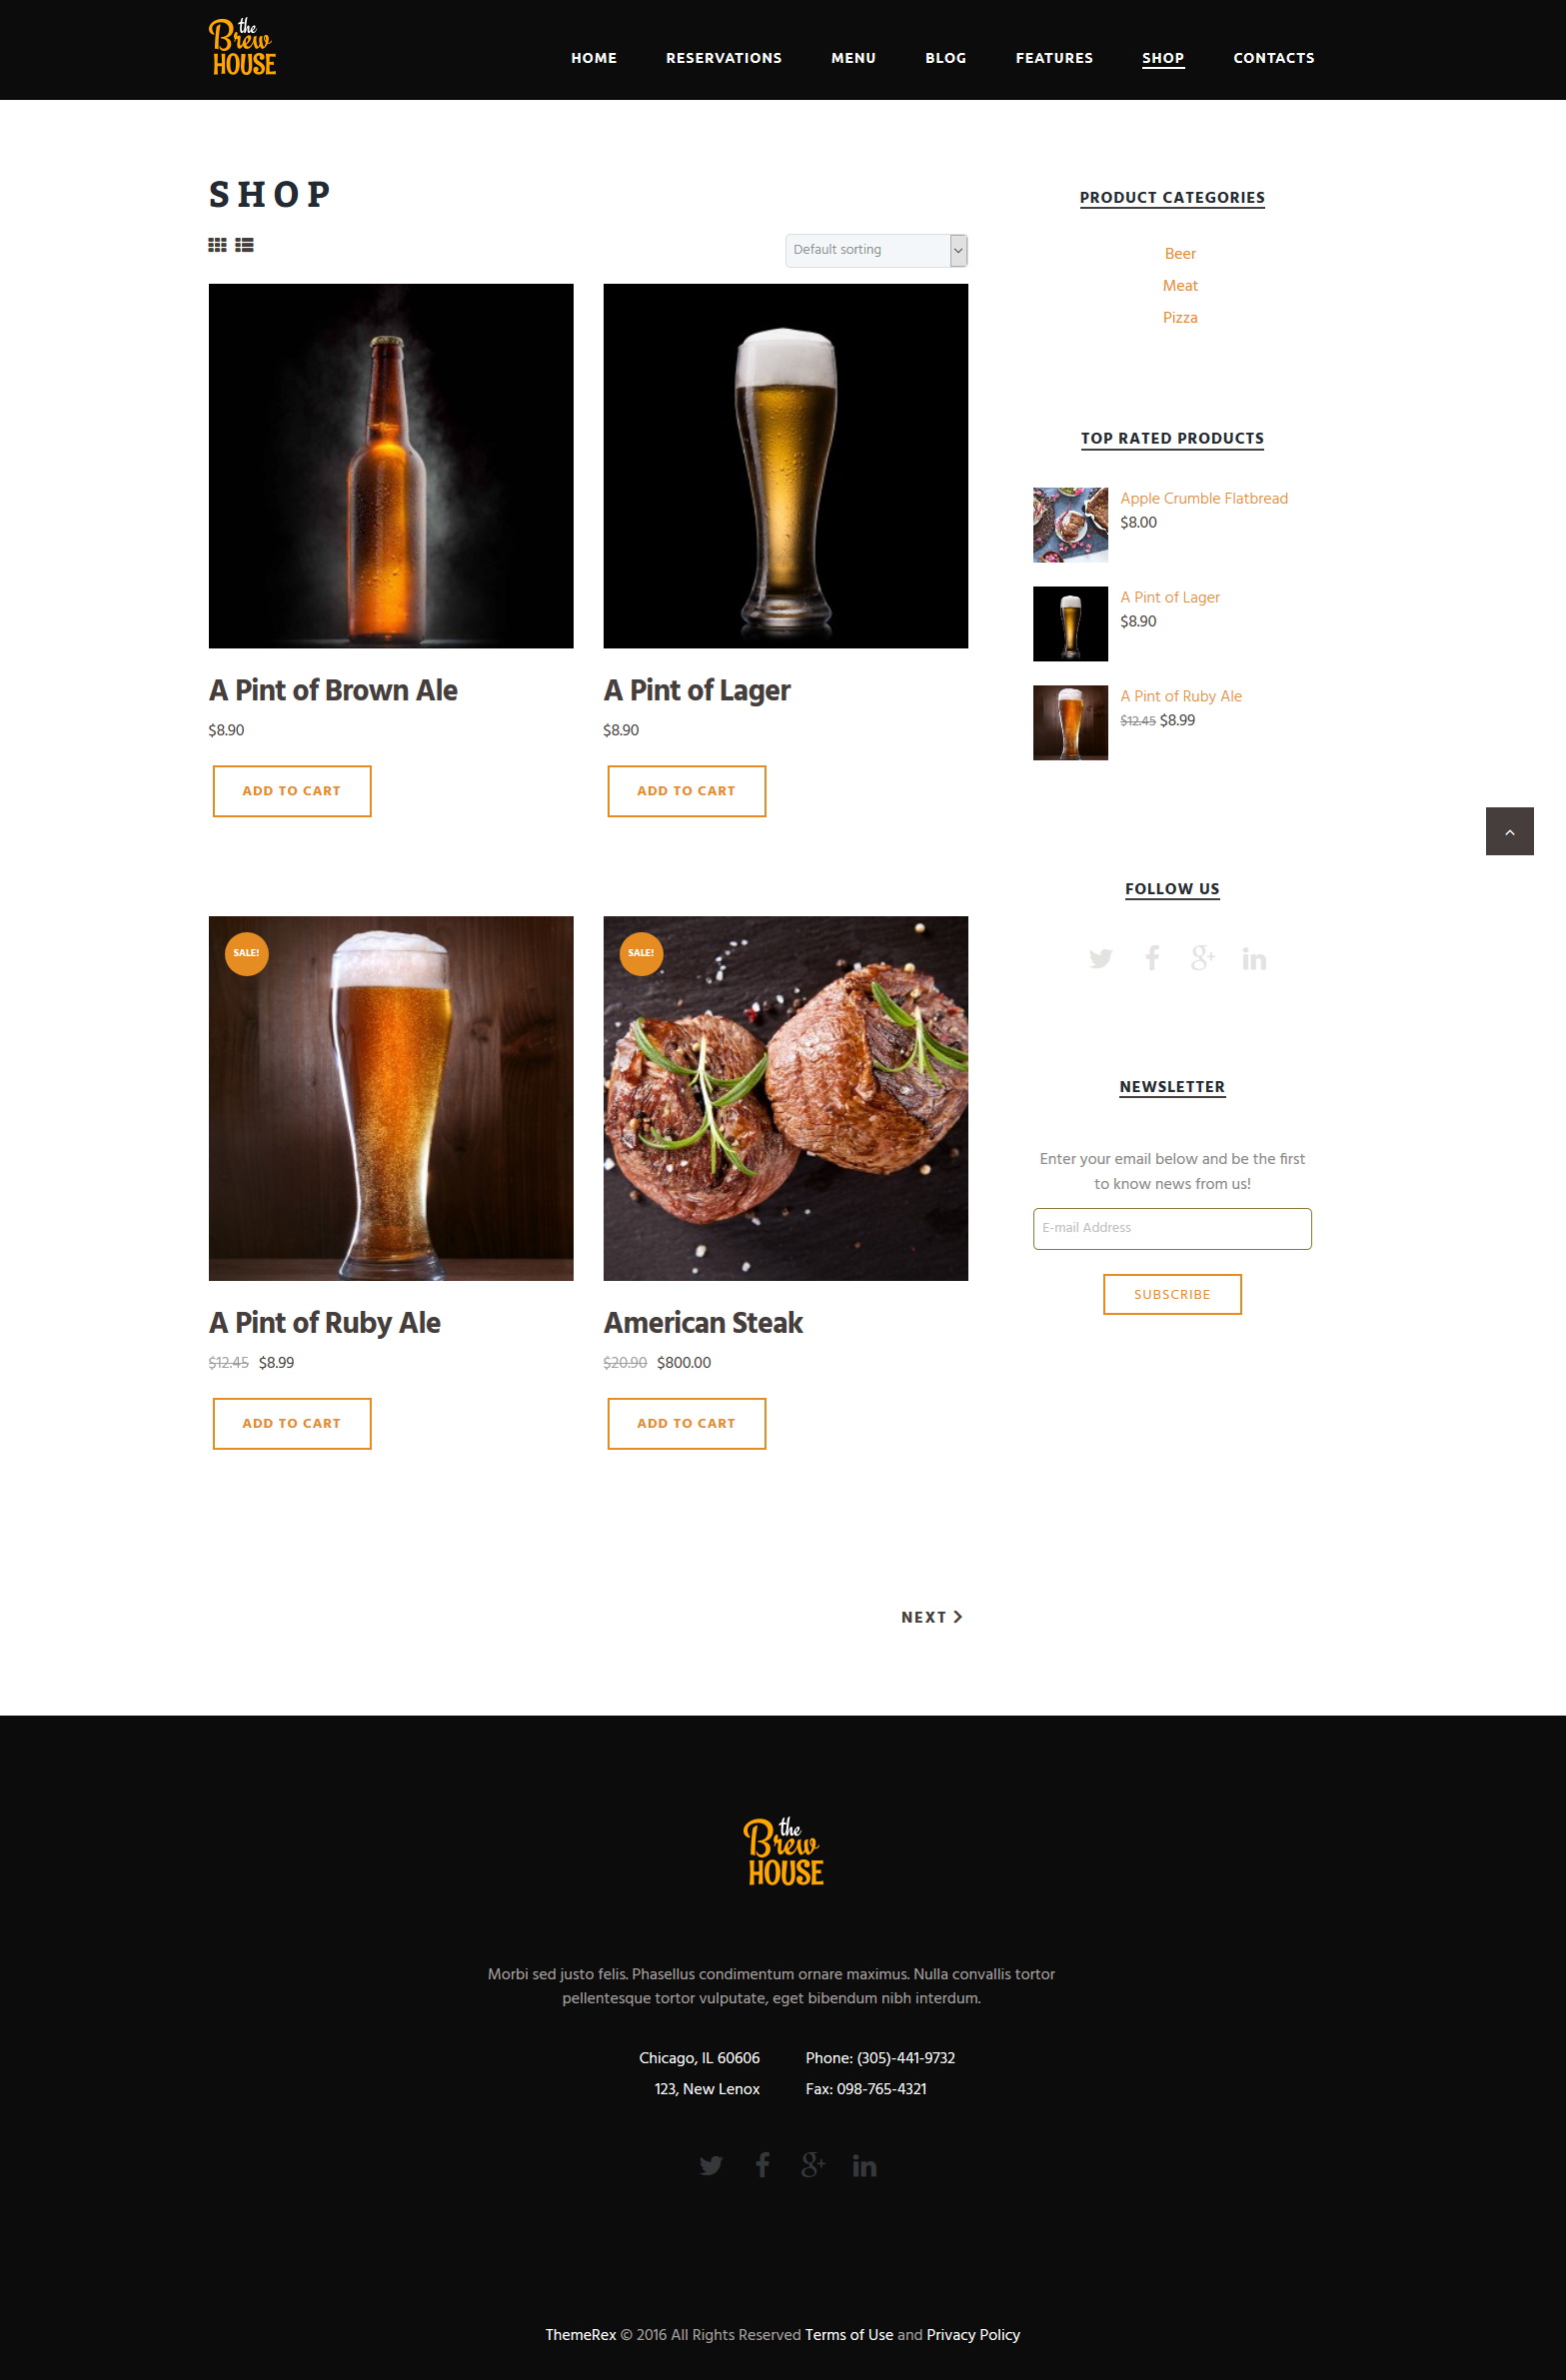Click the footer LinkedIn icon
This screenshot has width=1566, height=2380.
click(864, 2165)
